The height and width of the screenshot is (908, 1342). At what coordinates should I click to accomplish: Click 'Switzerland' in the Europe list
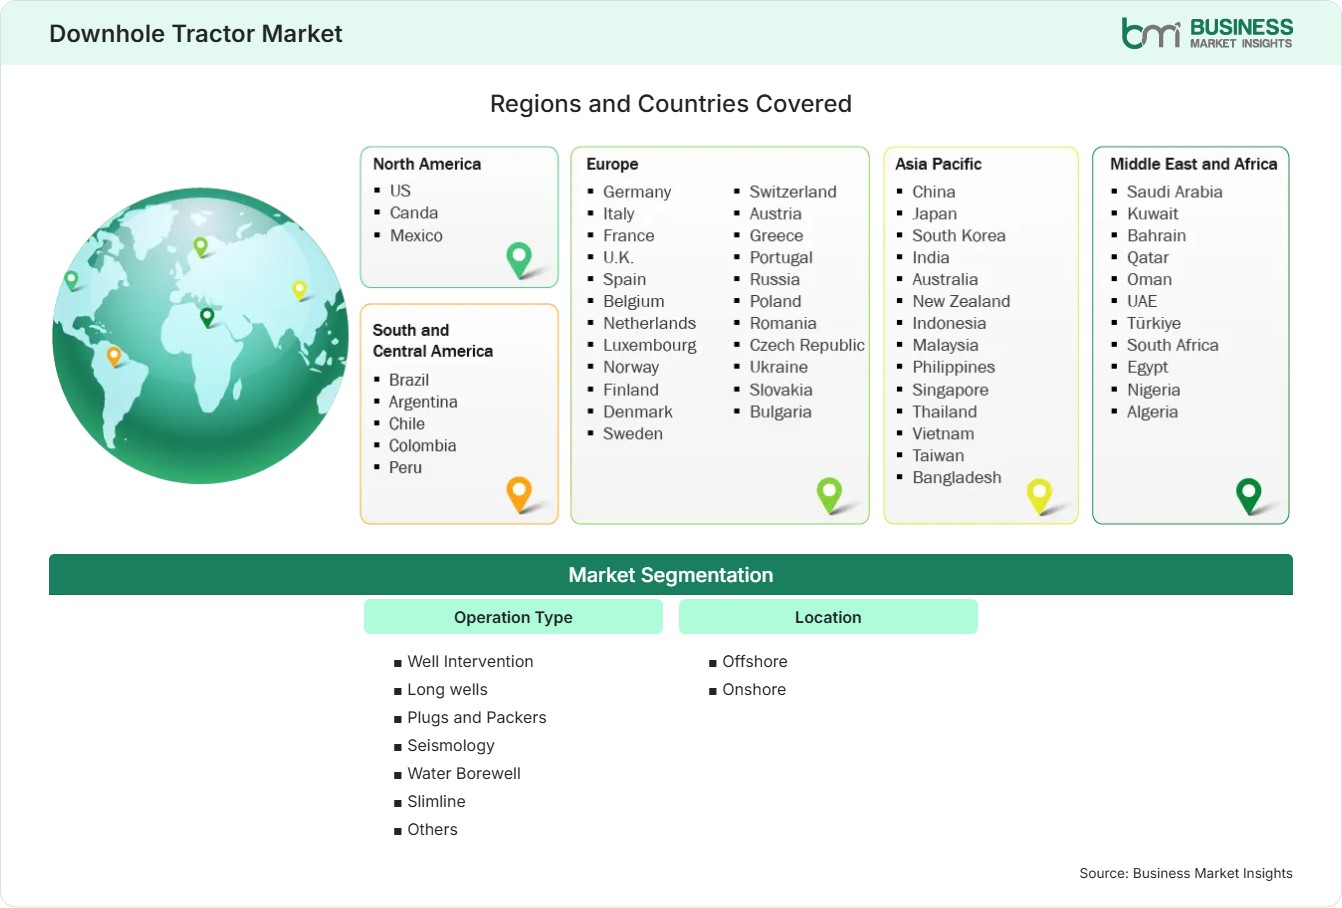click(793, 192)
